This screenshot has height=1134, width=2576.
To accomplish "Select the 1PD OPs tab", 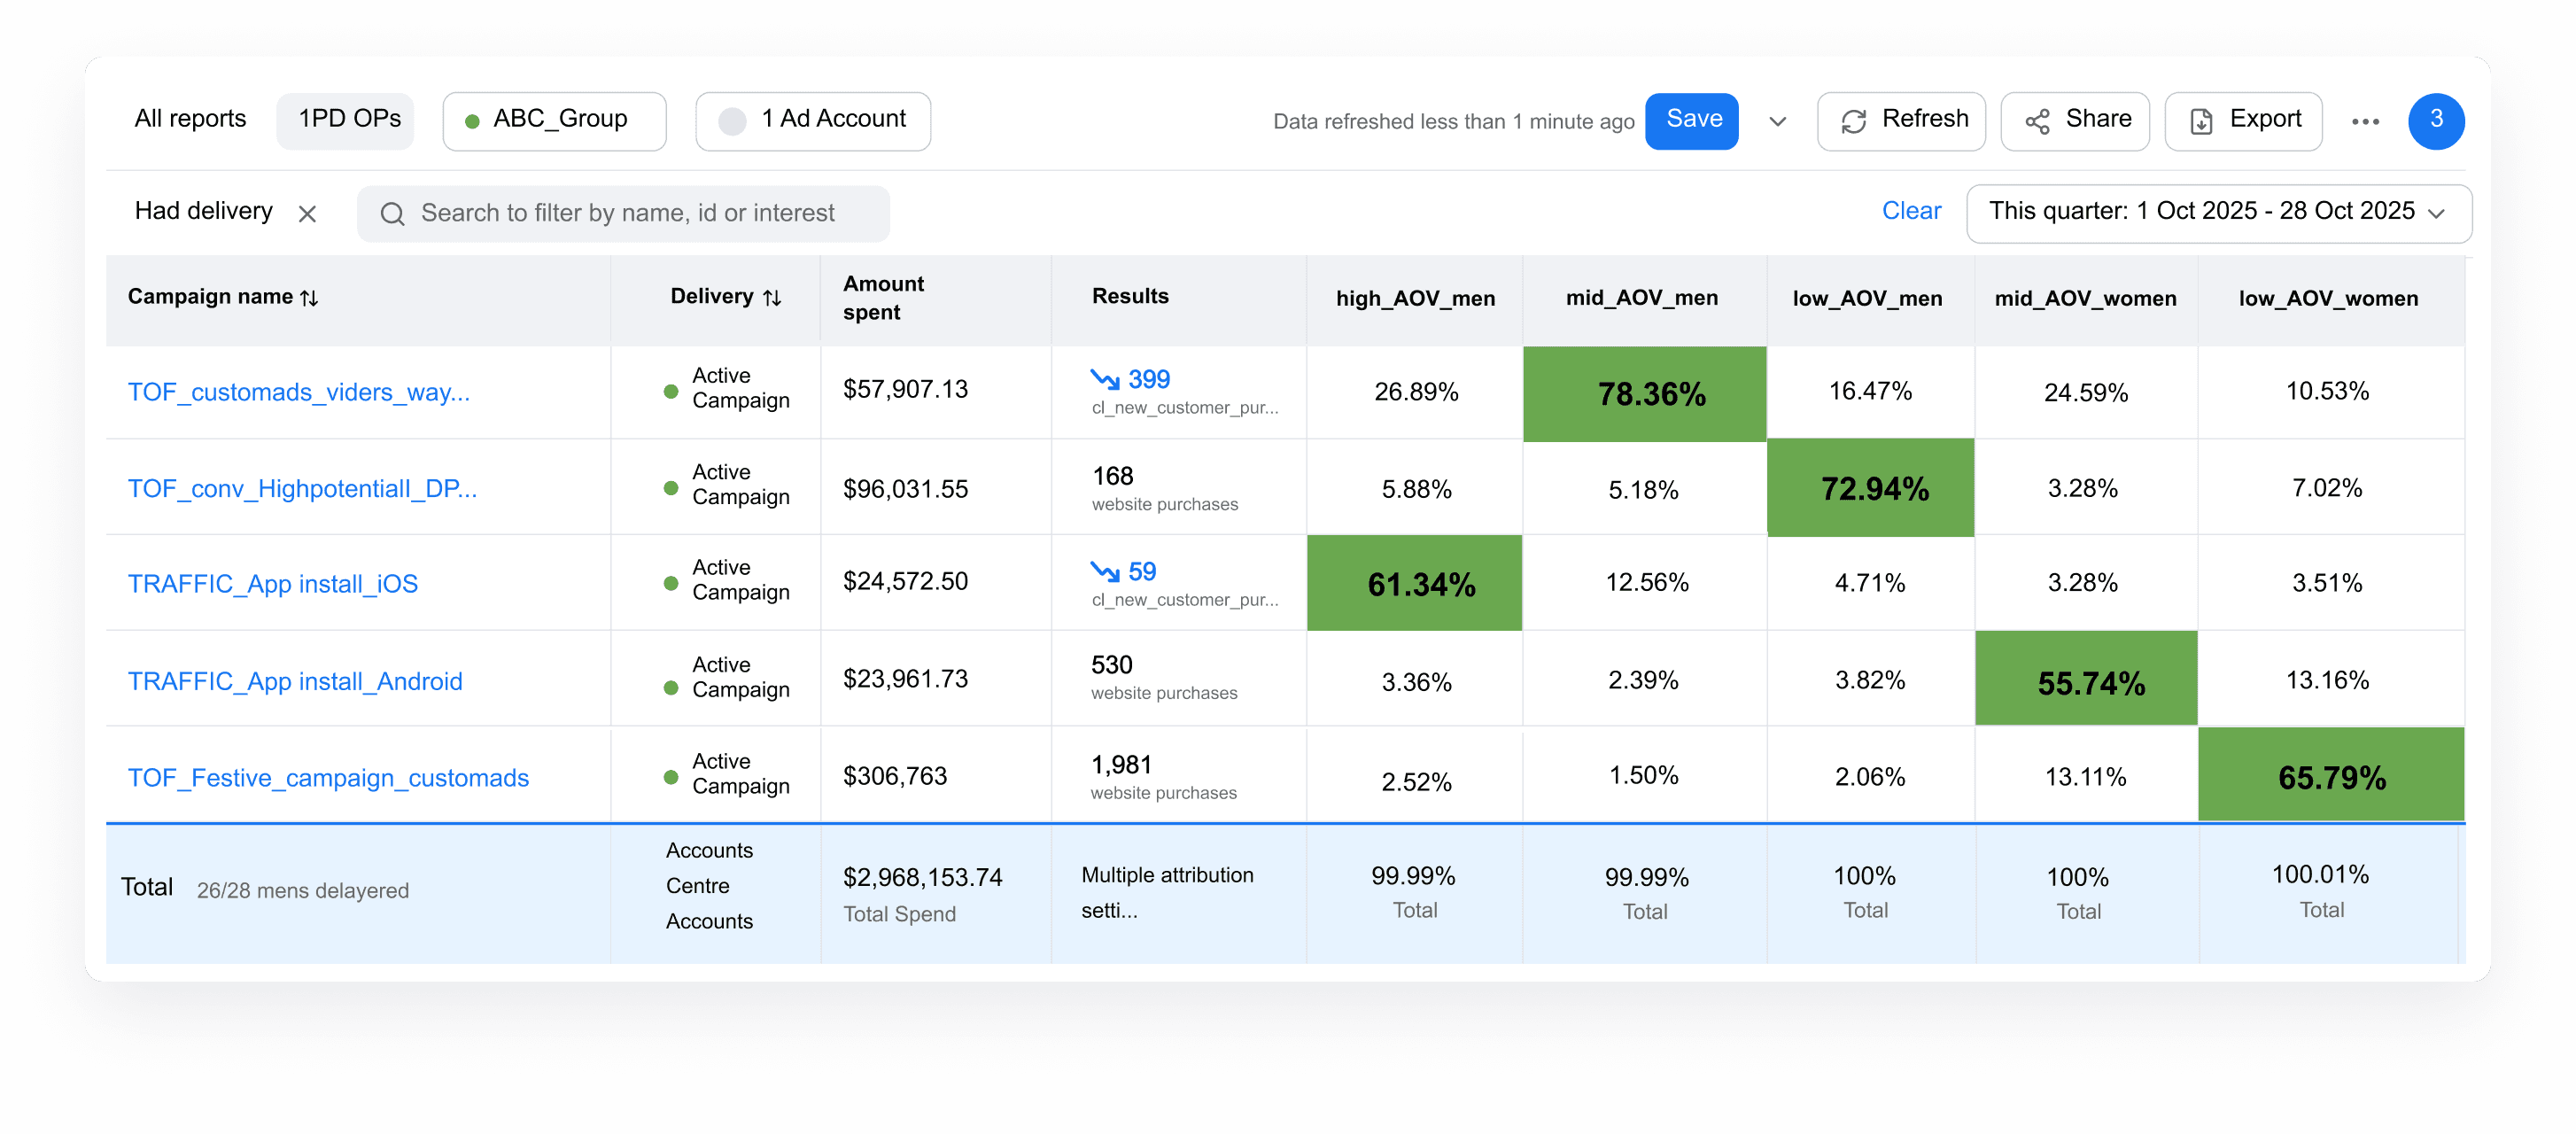I will [x=349, y=119].
